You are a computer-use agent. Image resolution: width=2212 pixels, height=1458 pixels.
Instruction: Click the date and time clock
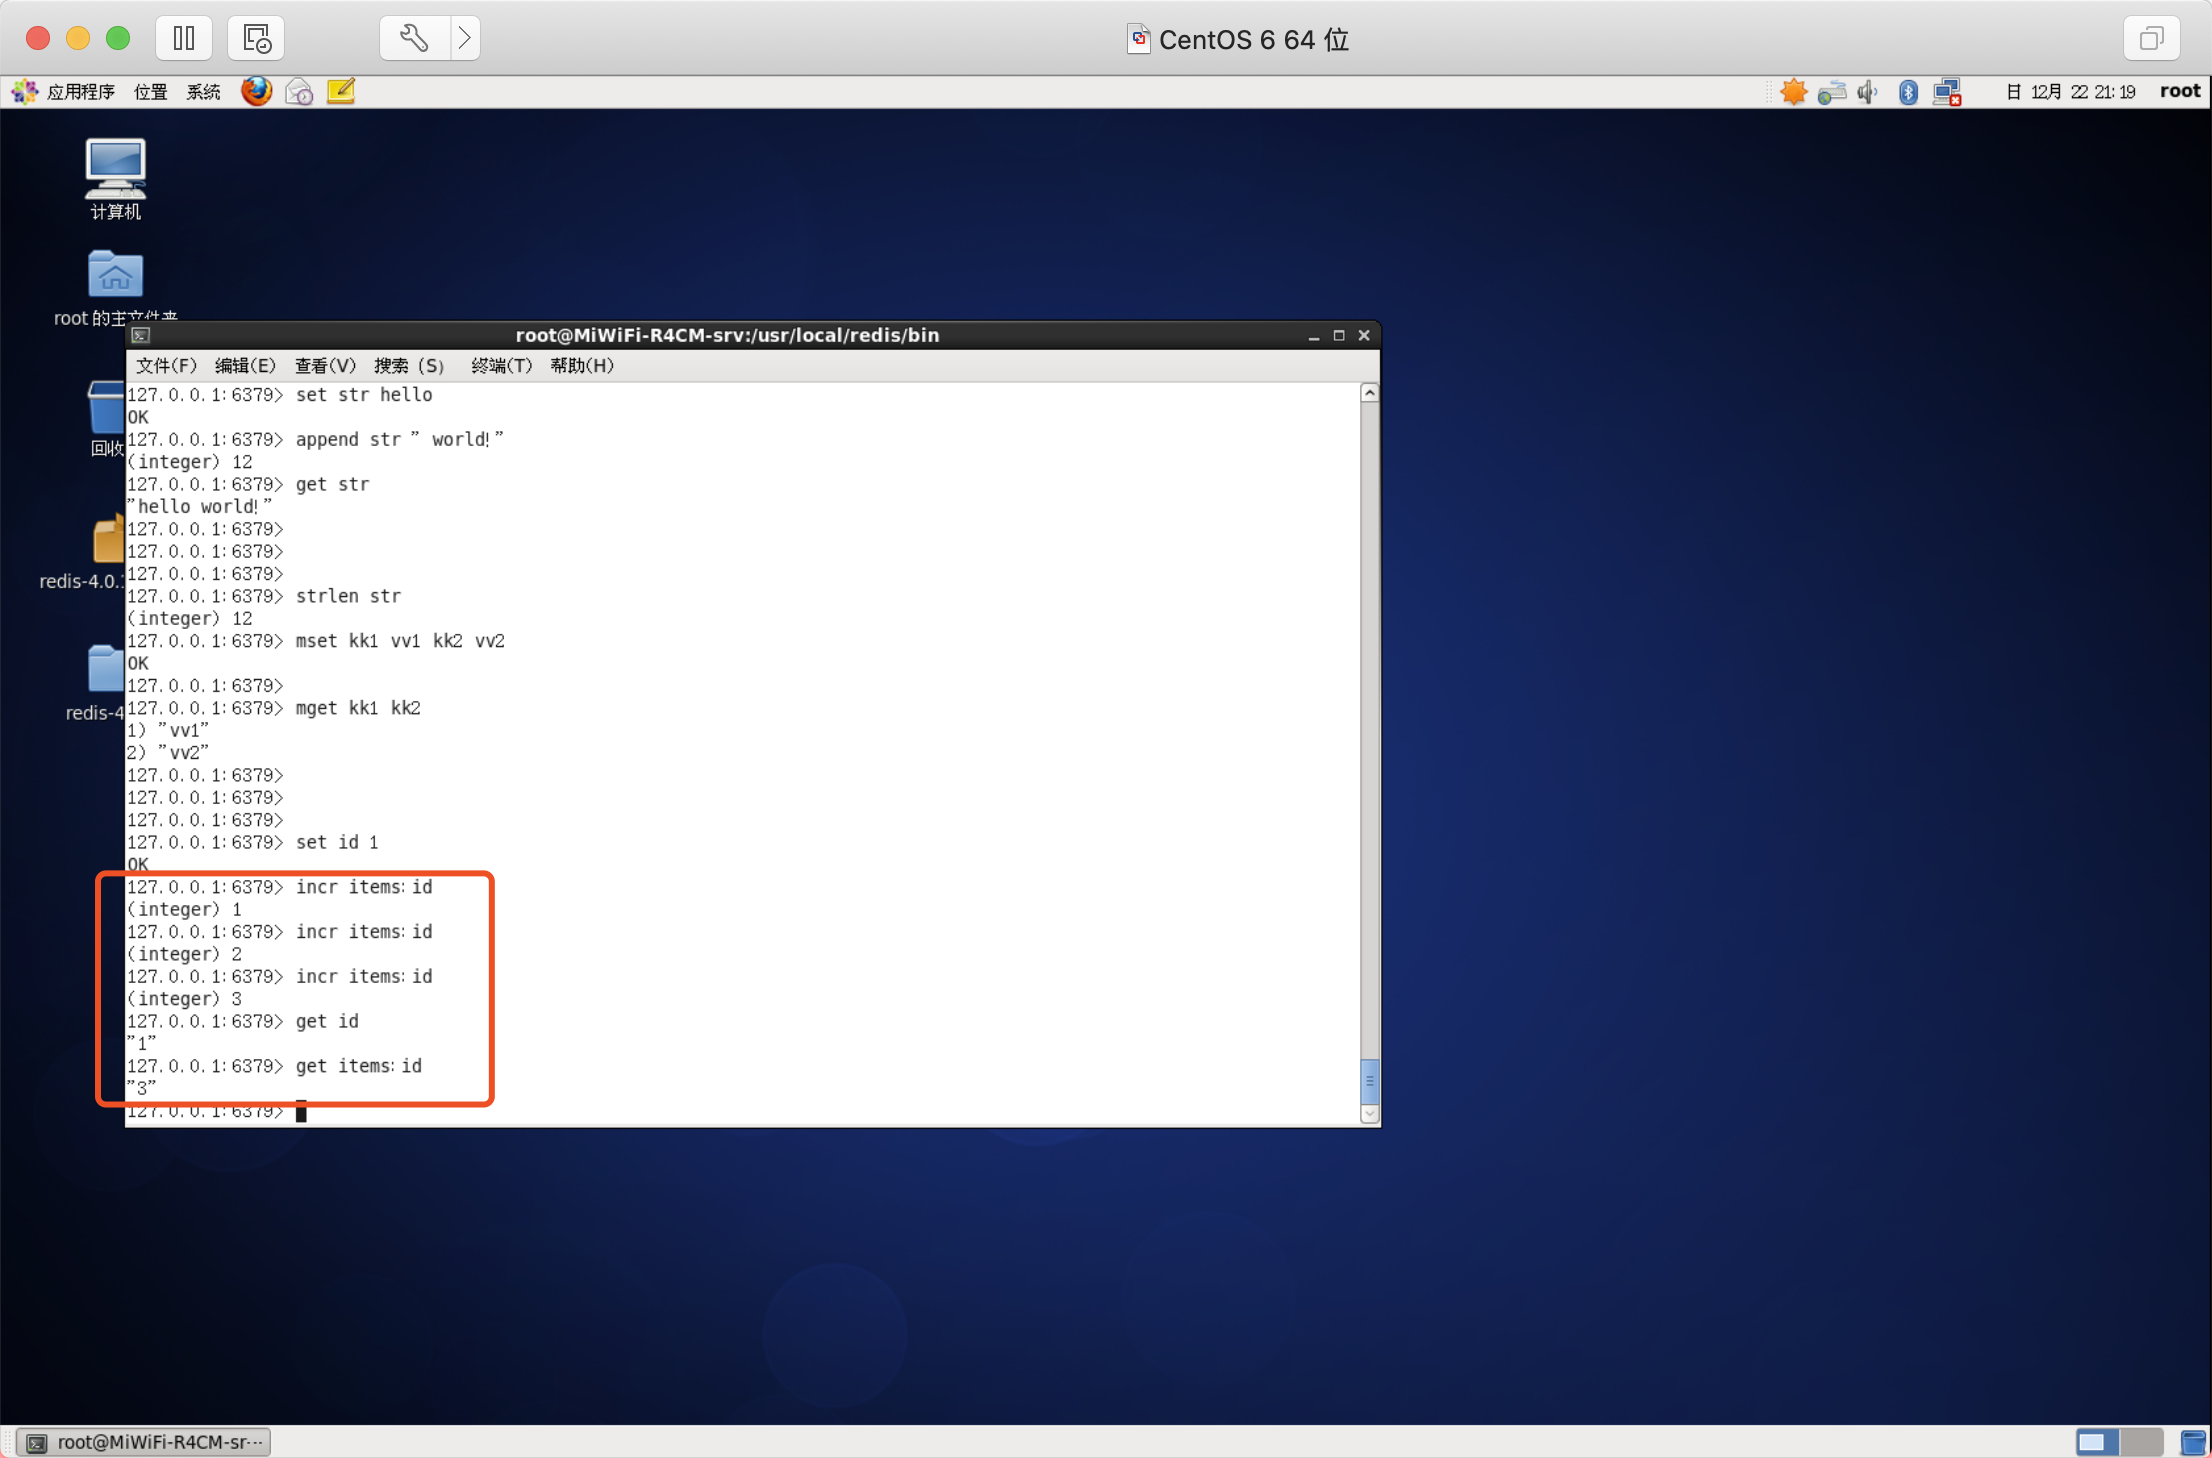pyautogui.click(x=2071, y=92)
